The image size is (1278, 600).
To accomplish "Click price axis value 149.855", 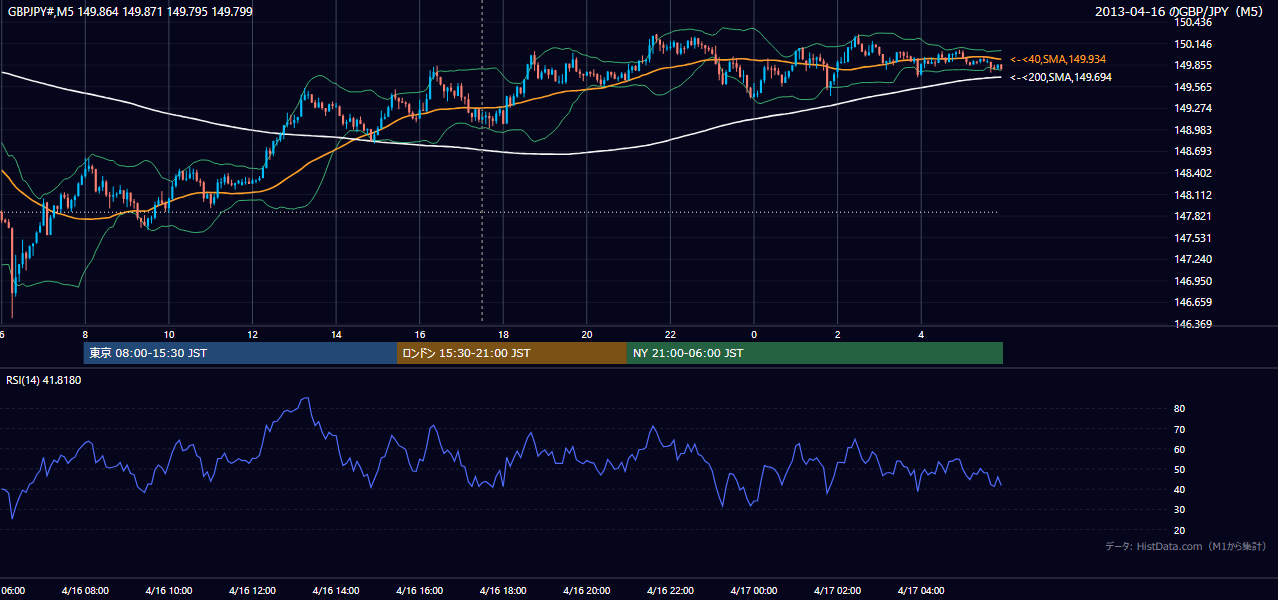I will [1194, 66].
